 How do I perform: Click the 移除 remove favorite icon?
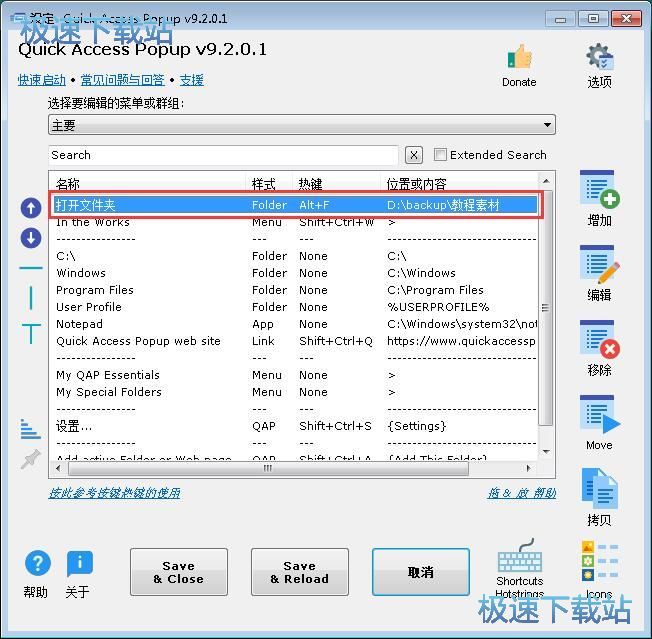(600, 338)
